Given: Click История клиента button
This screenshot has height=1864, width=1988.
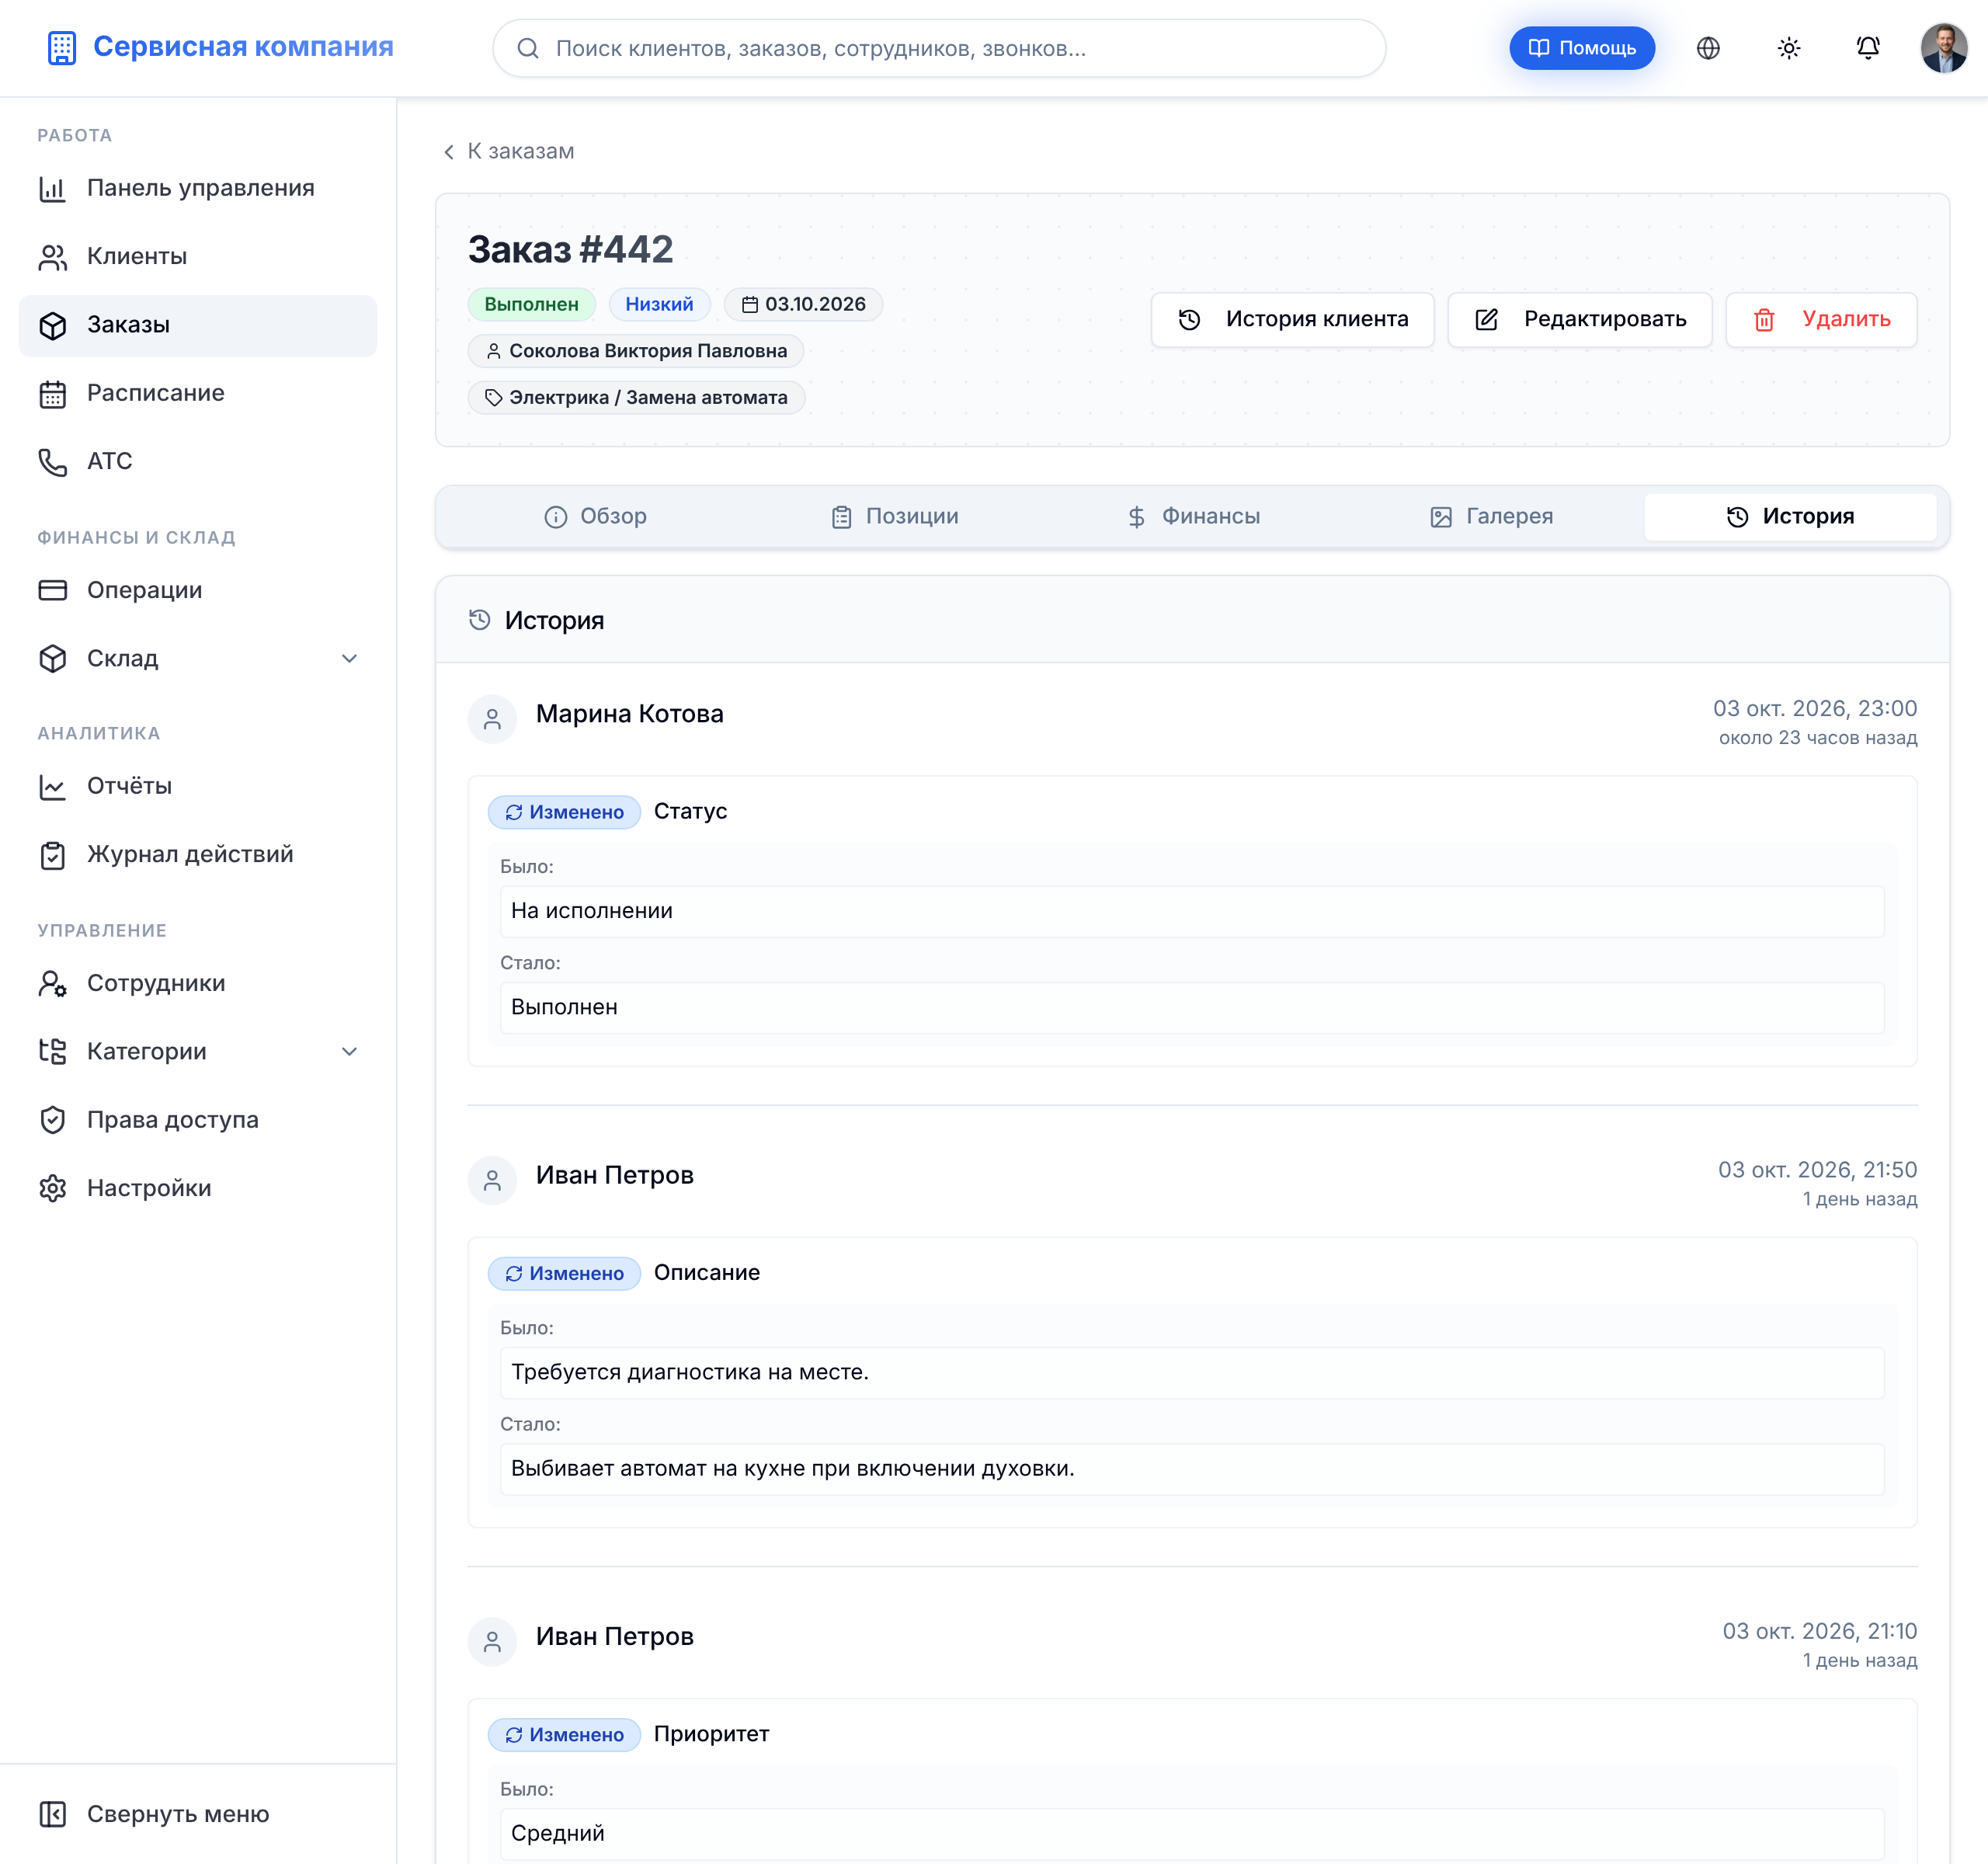Looking at the screenshot, I should coord(1292,319).
